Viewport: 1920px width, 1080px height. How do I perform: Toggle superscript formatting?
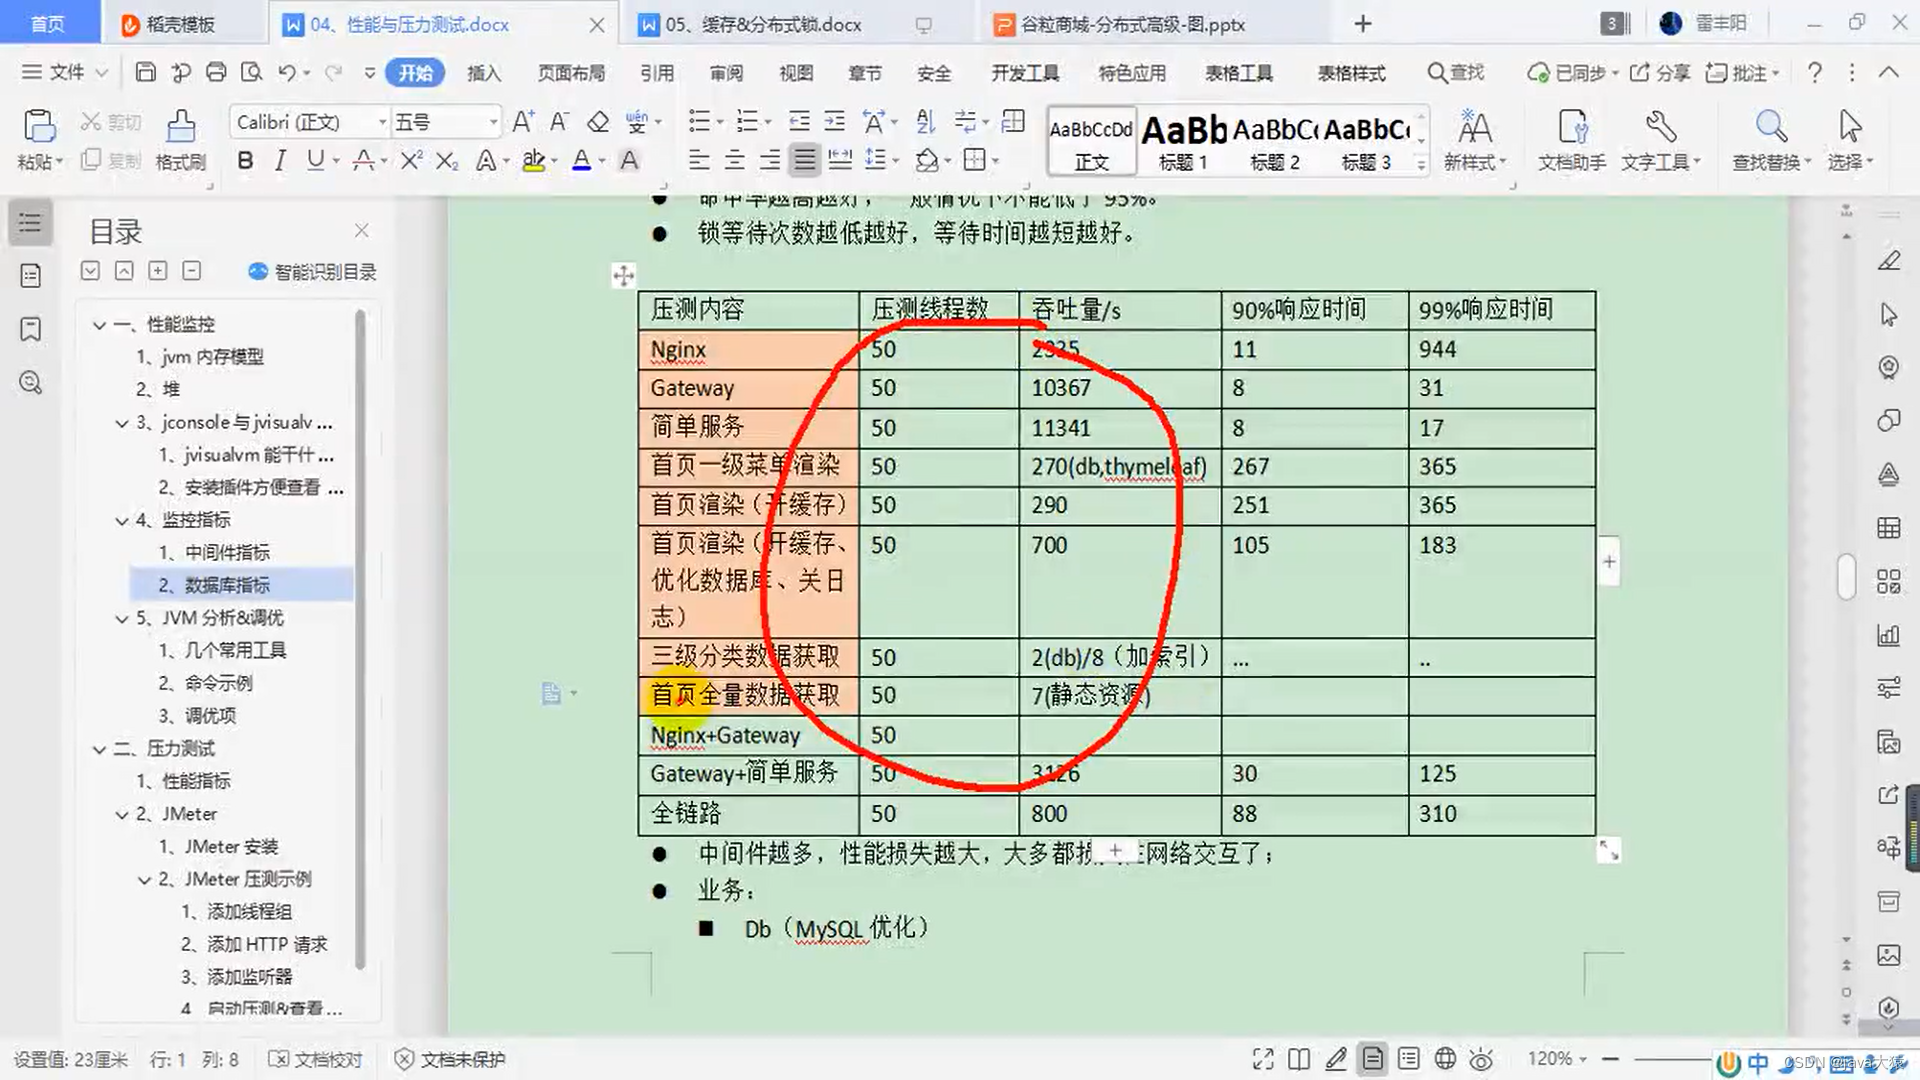[x=411, y=160]
